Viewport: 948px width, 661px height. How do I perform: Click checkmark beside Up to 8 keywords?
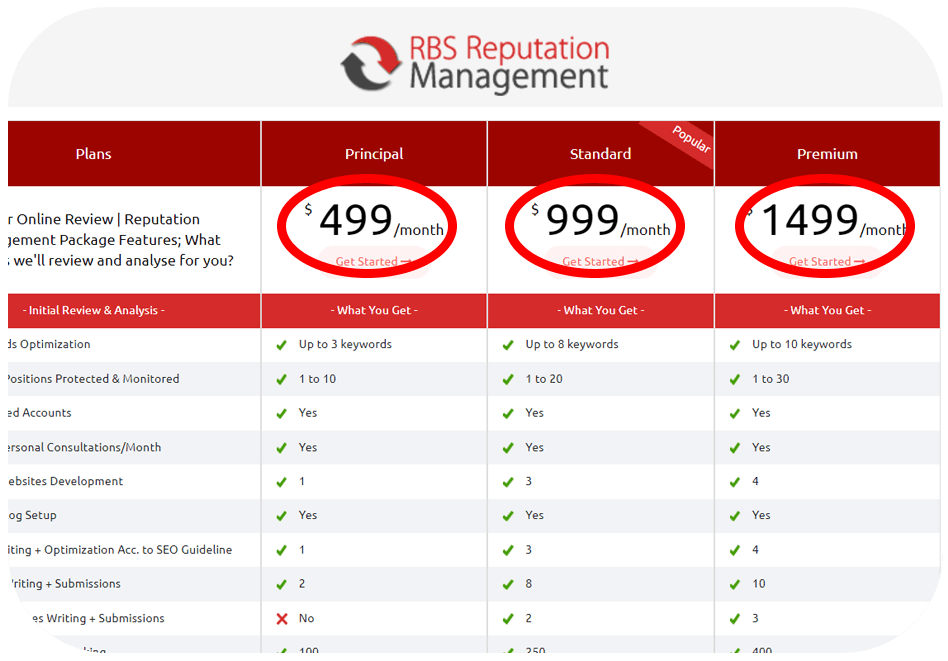click(508, 345)
